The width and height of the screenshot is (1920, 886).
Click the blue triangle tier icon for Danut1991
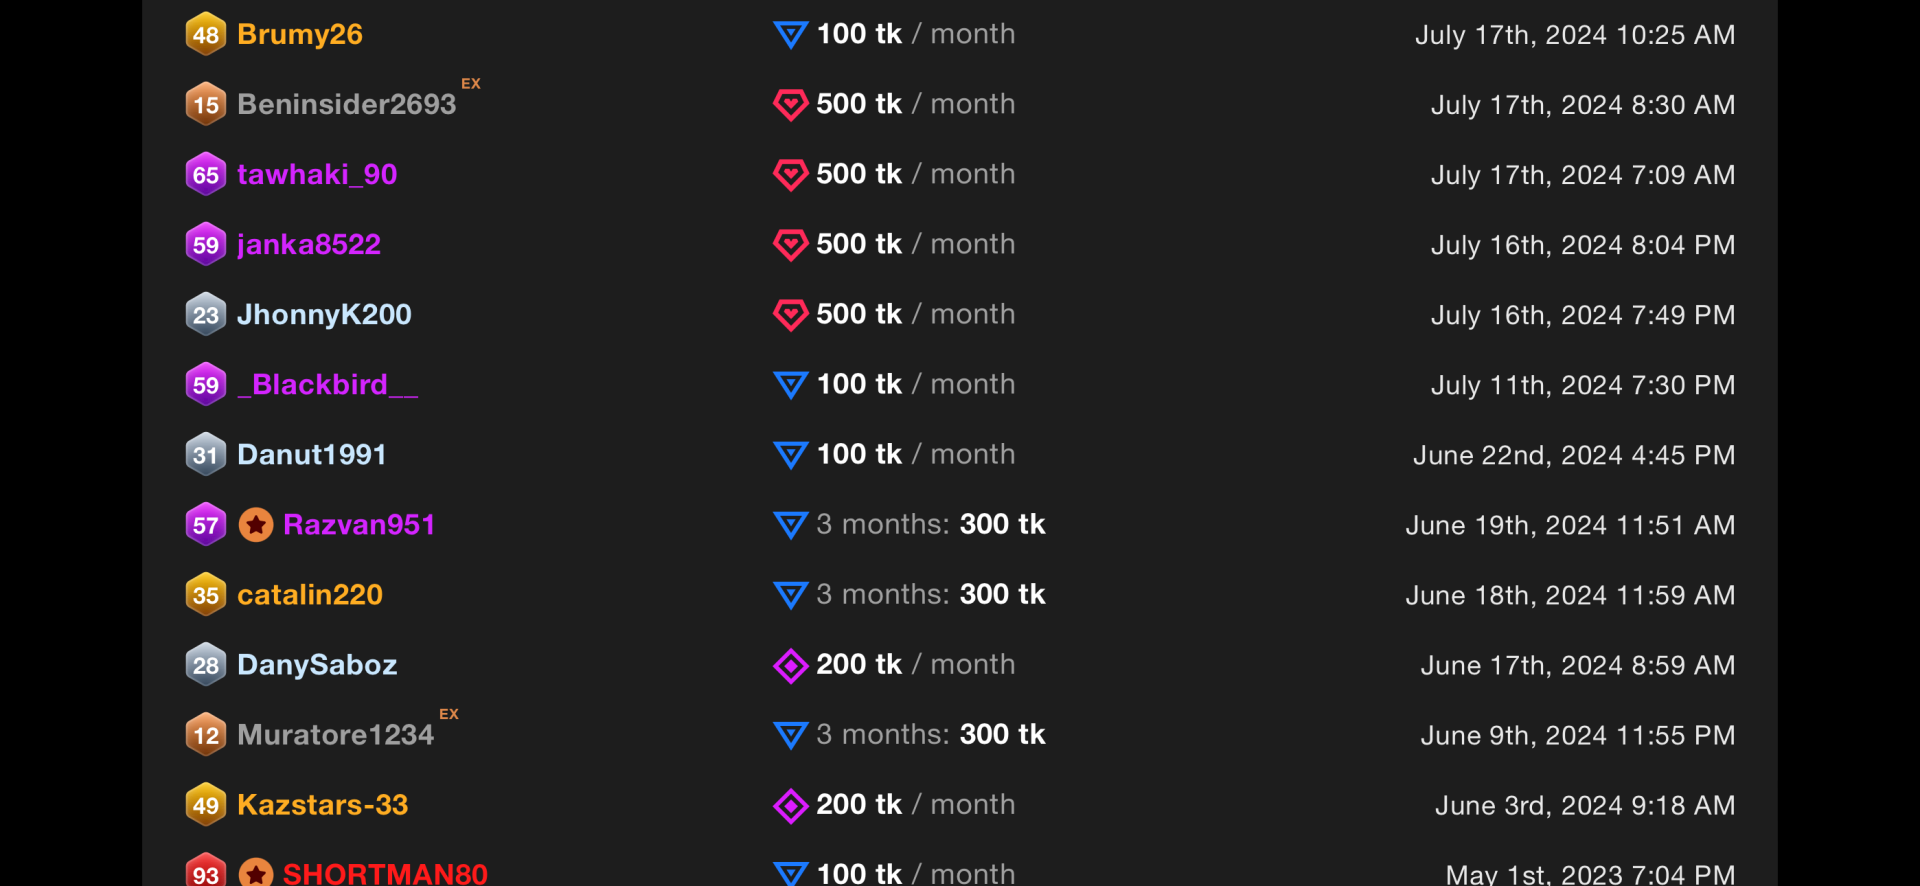790,455
